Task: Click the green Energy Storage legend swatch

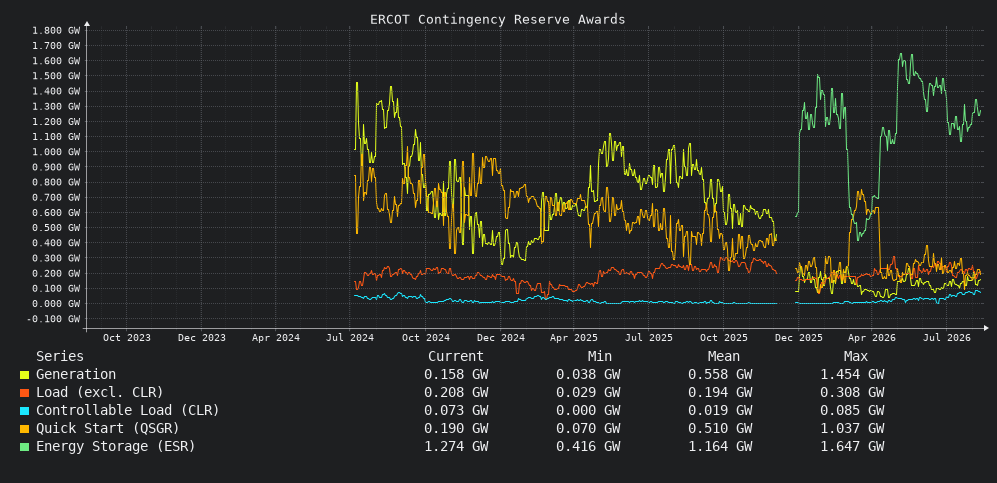Action: point(24,447)
